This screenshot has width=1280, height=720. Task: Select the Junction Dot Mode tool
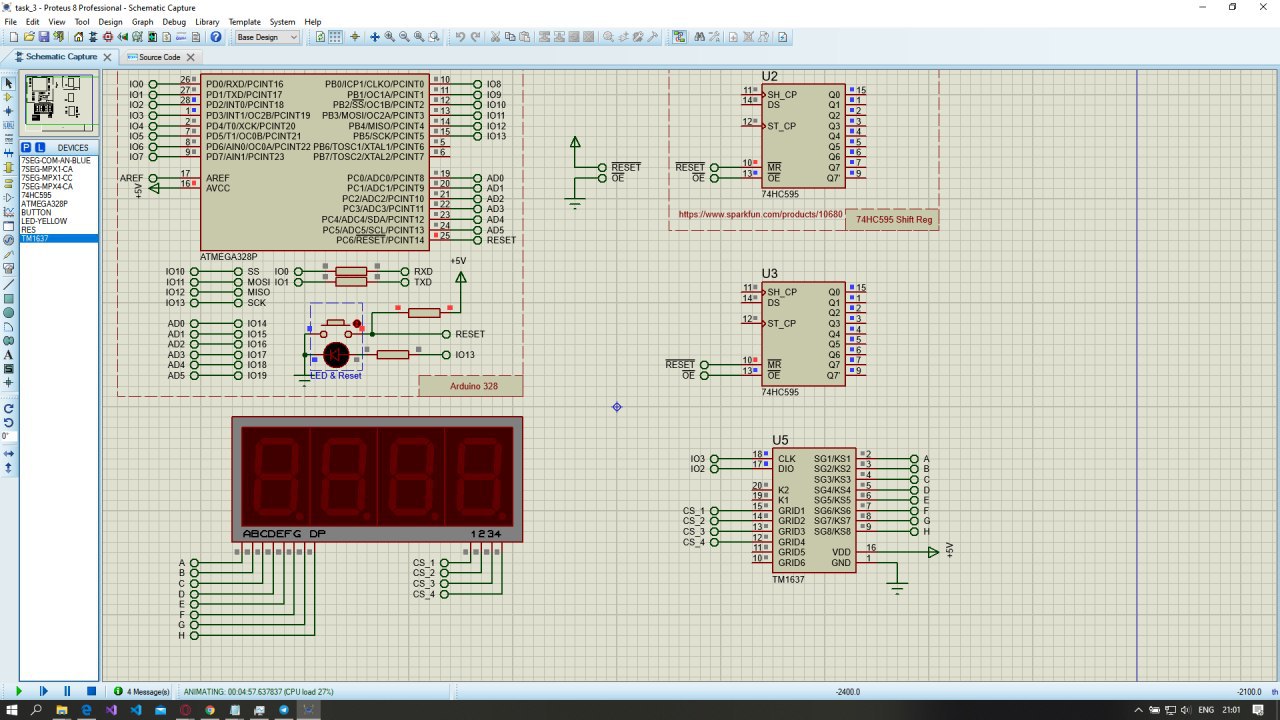click(9, 111)
